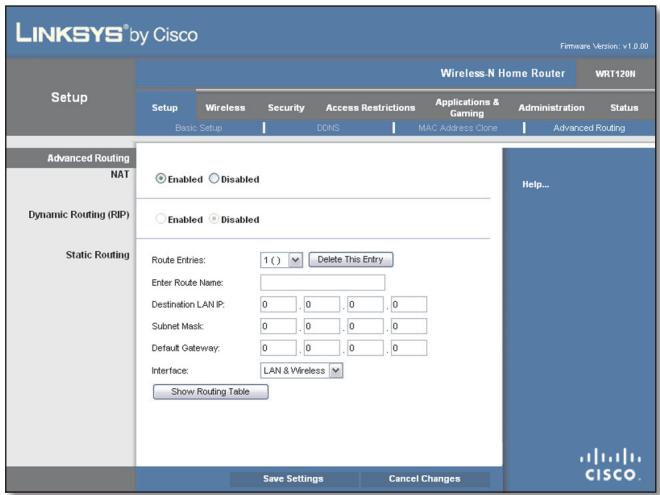The height and width of the screenshot is (495, 660).
Task: Click the Wireless-N Home Router title
Action: [x=503, y=73]
